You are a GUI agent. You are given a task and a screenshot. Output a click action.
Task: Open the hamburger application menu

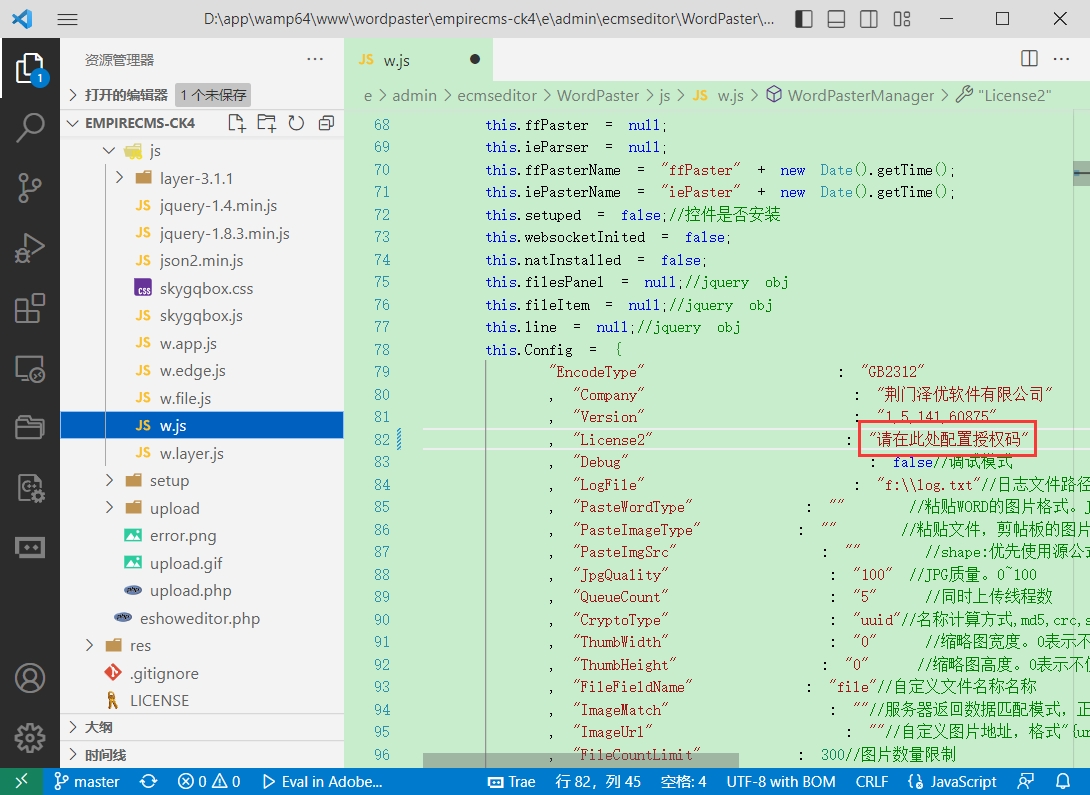pos(68,19)
